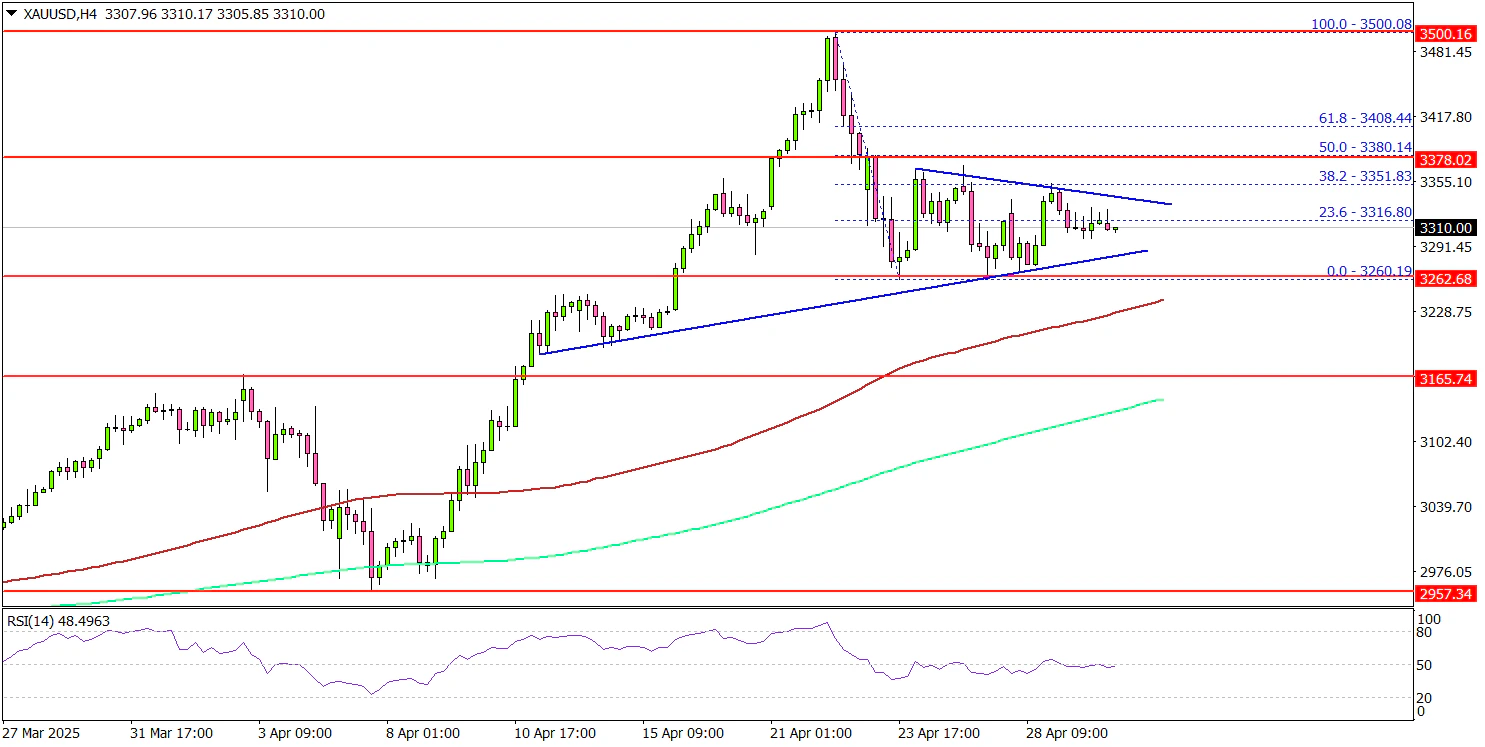The image size is (1485, 747).
Task: Select the 38.2 - 3351.83 Fibonacci level
Action: (x=1365, y=175)
